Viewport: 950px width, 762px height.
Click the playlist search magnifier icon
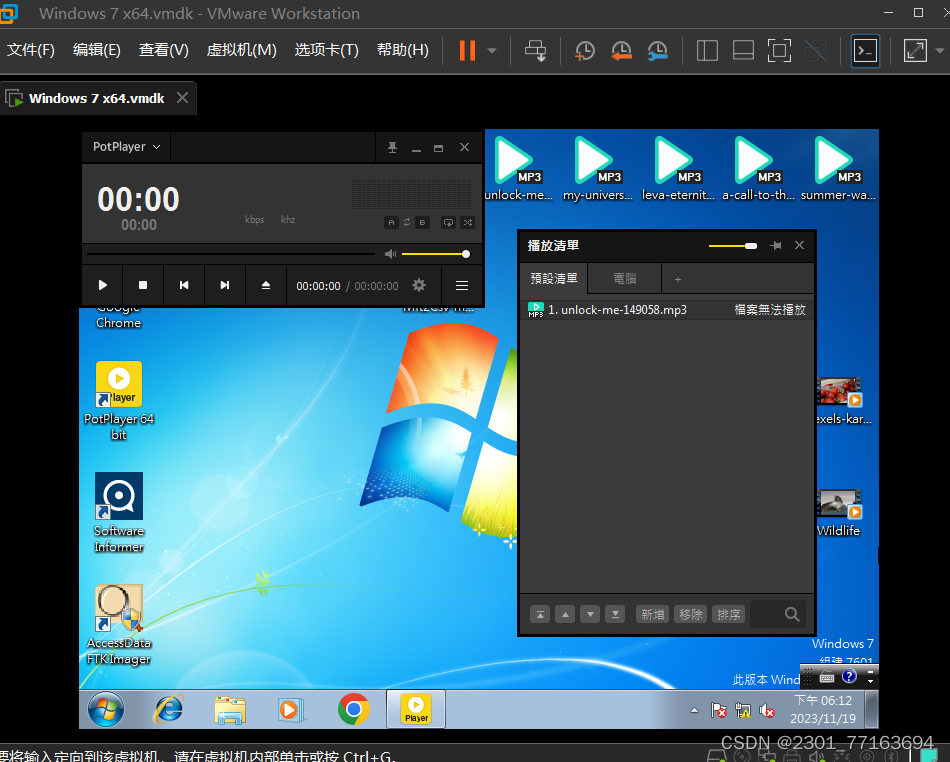792,614
